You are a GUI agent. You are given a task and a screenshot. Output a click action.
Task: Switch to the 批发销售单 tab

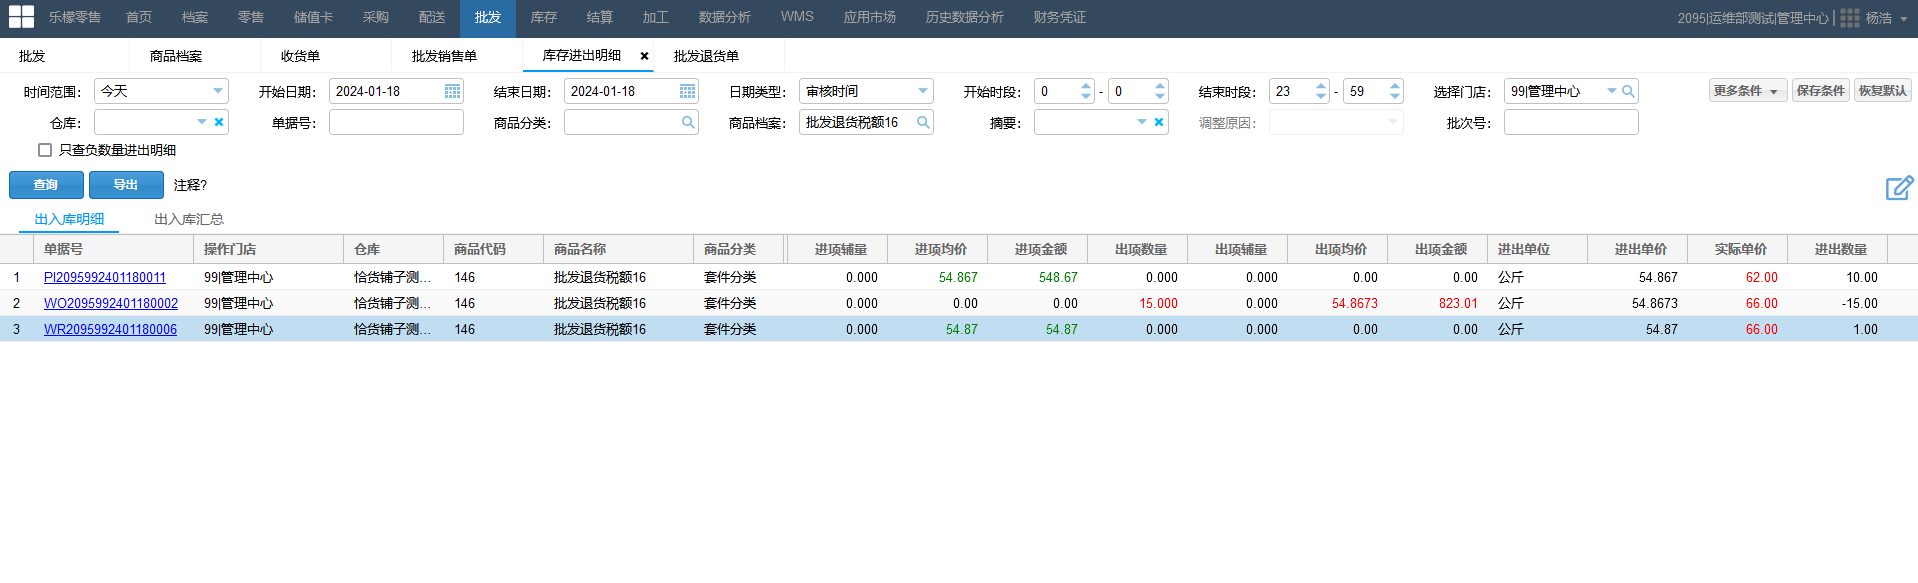pos(444,56)
